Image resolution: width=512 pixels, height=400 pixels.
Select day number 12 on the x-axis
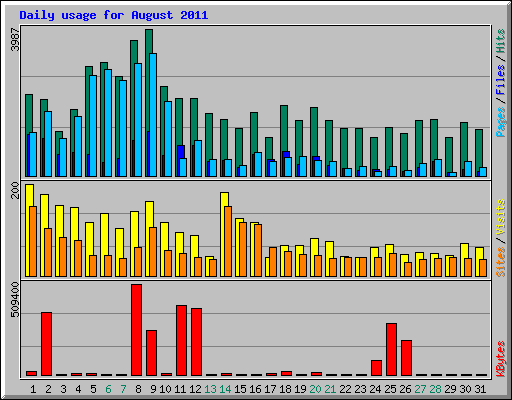(195, 389)
